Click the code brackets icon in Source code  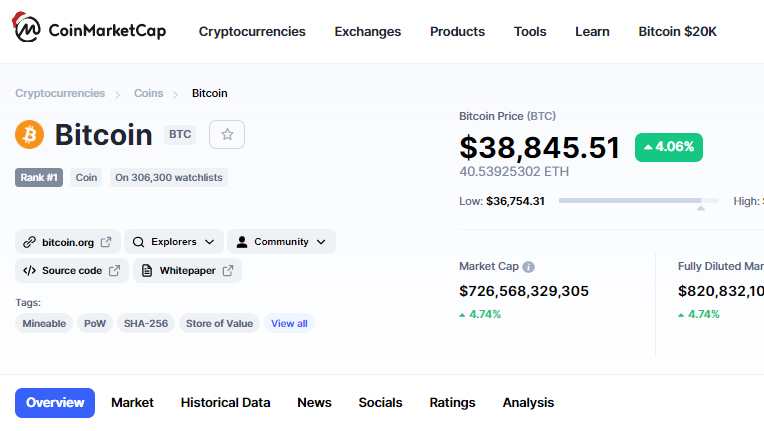[29, 271]
